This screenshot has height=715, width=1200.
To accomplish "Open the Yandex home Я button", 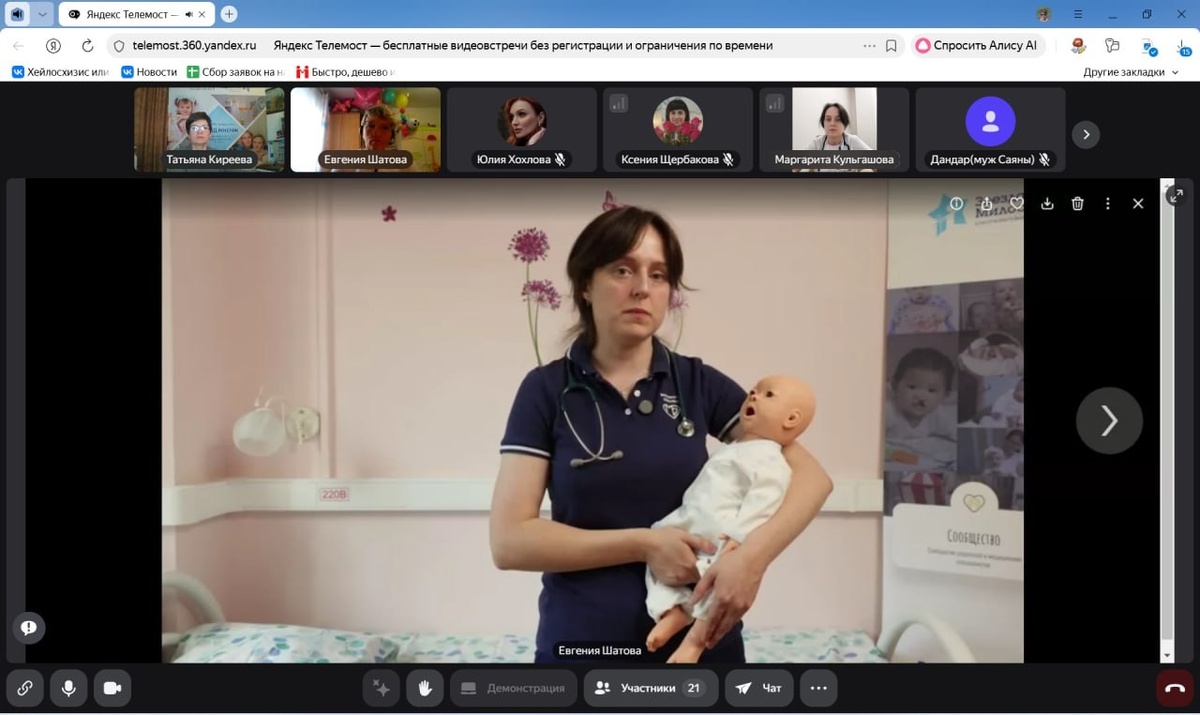I will click(x=53, y=45).
